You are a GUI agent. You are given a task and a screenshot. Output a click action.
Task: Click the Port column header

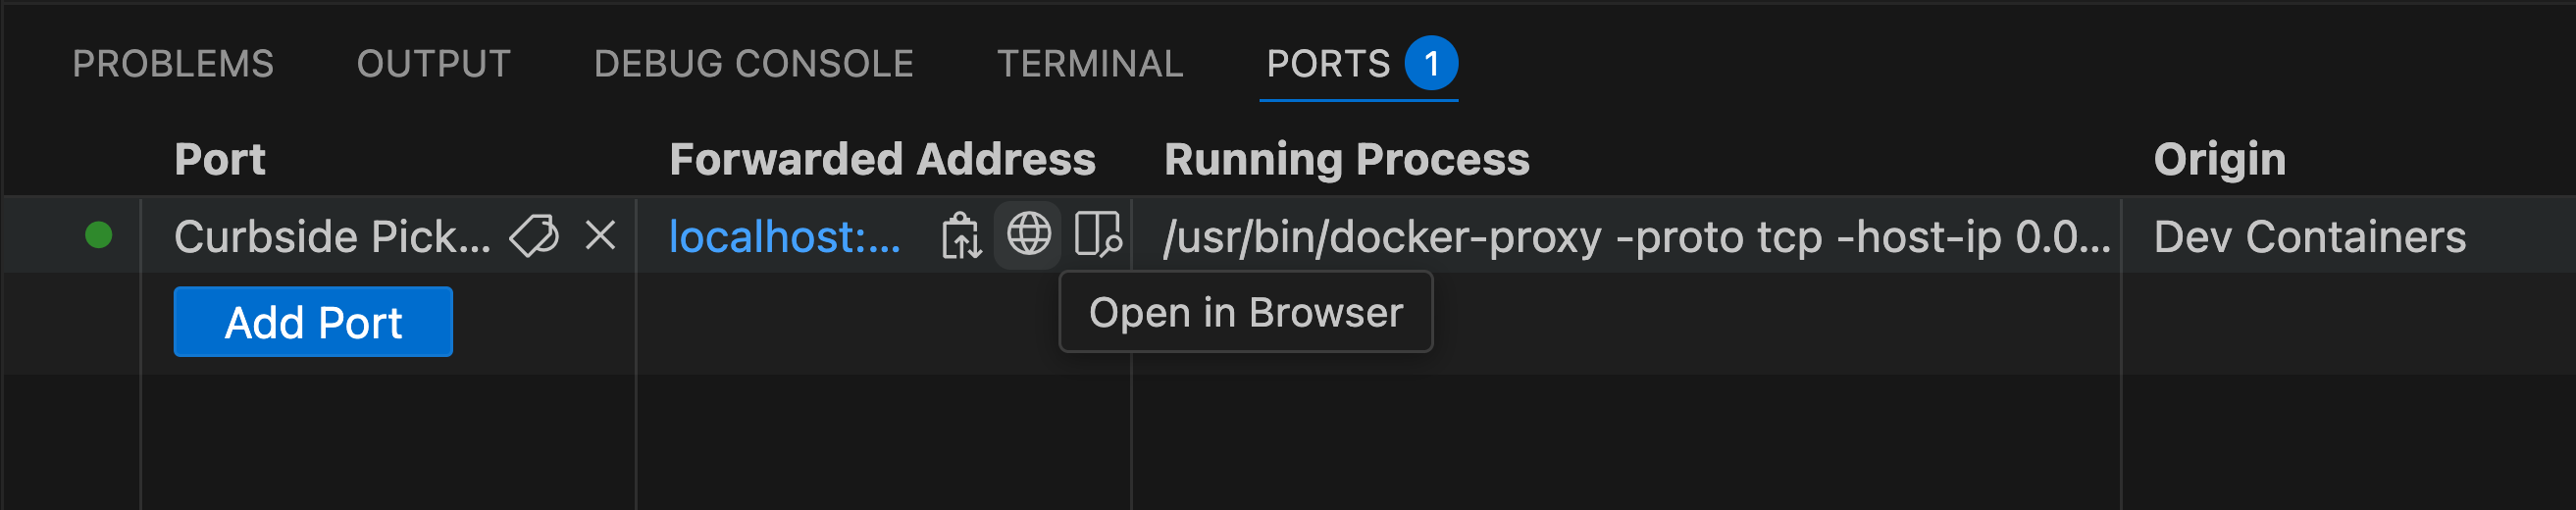click(x=220, y=159)
